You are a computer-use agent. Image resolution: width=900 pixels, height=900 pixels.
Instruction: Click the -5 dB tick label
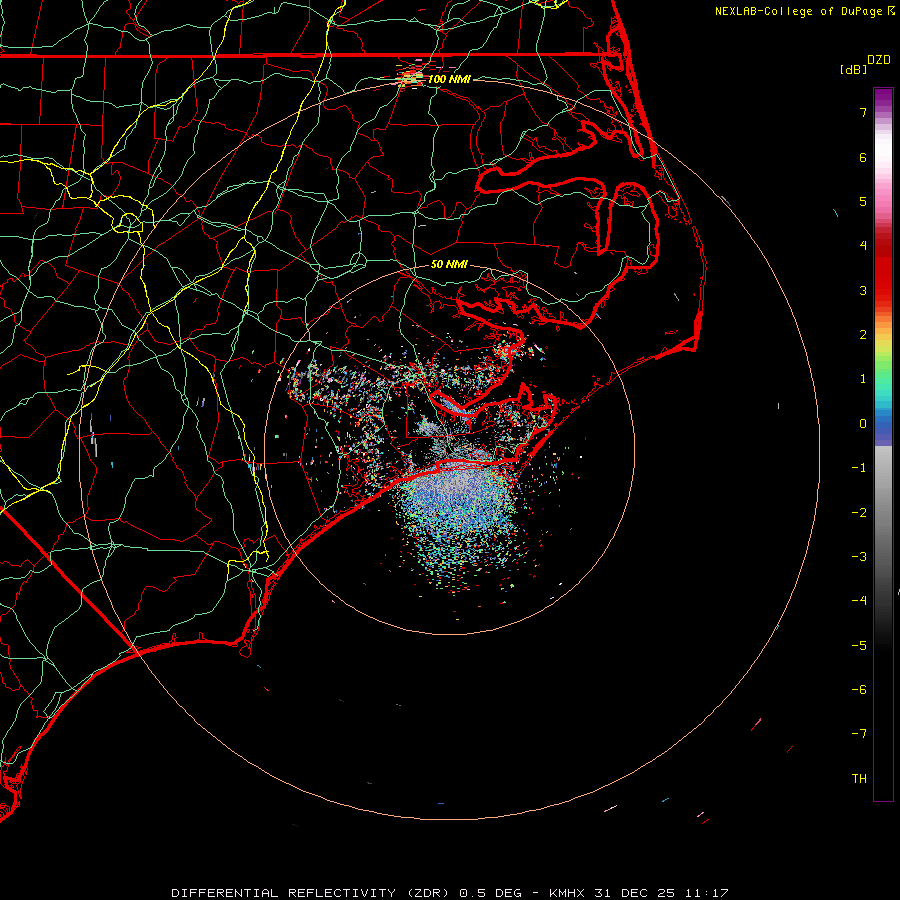click(x=859, y=646)
